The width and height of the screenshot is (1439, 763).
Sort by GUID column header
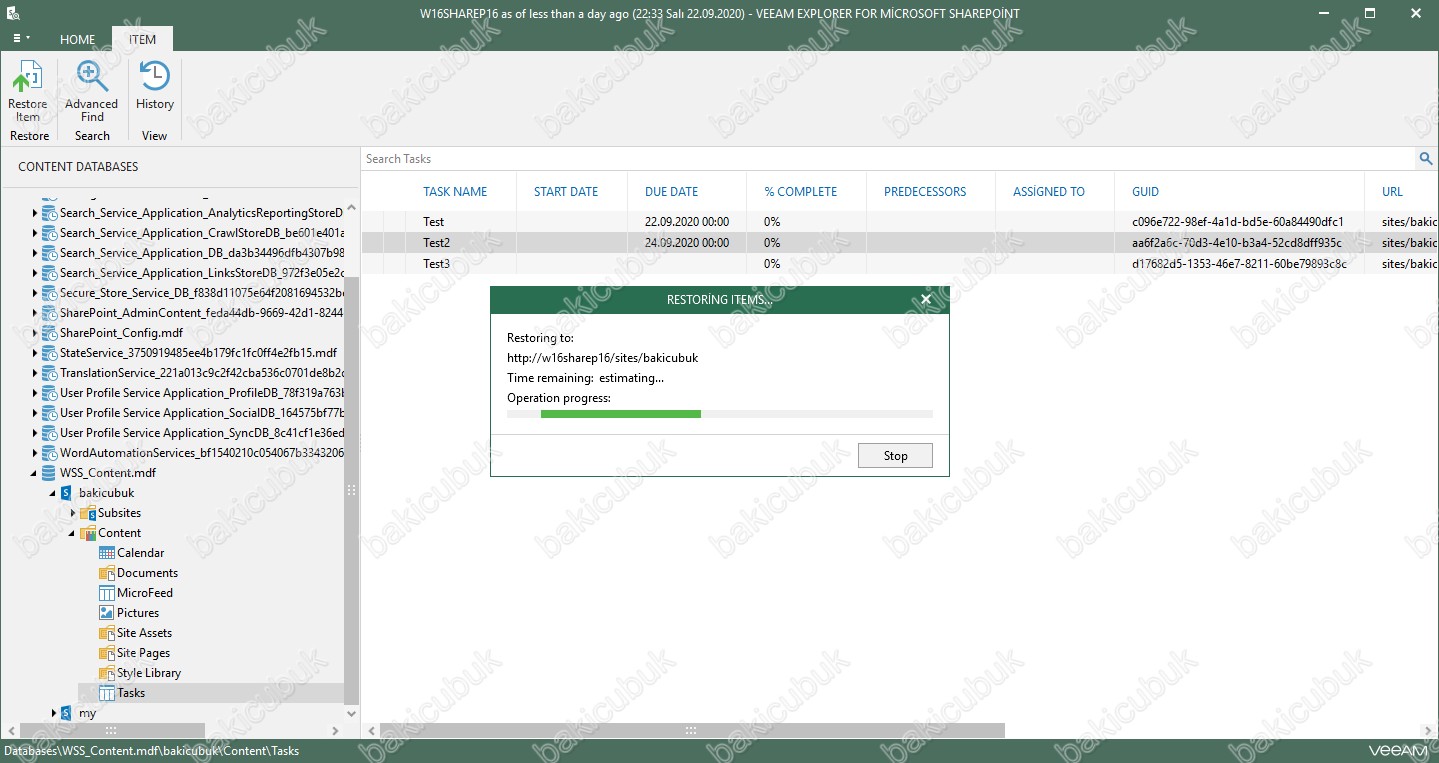(x=1146, y=191)
